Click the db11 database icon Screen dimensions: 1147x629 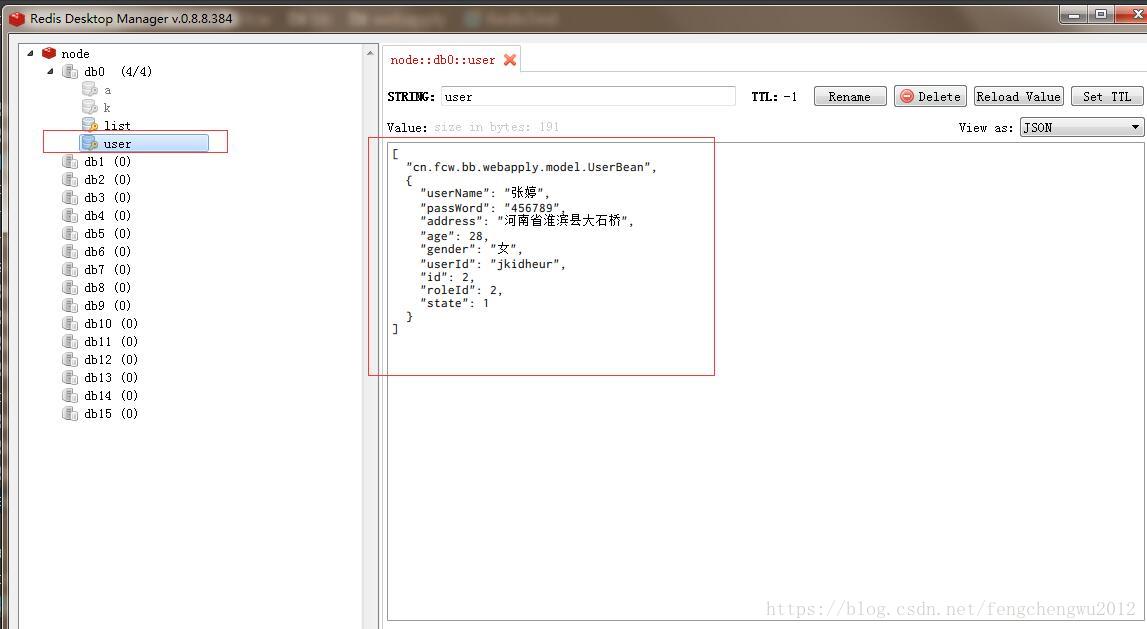click(70, 342)
